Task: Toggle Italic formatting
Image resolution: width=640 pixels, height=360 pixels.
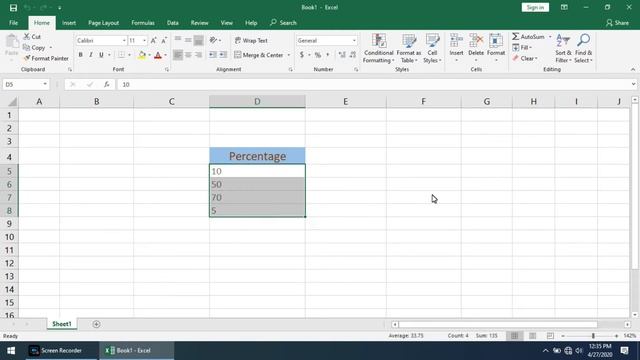Action: tap(91, 55)
